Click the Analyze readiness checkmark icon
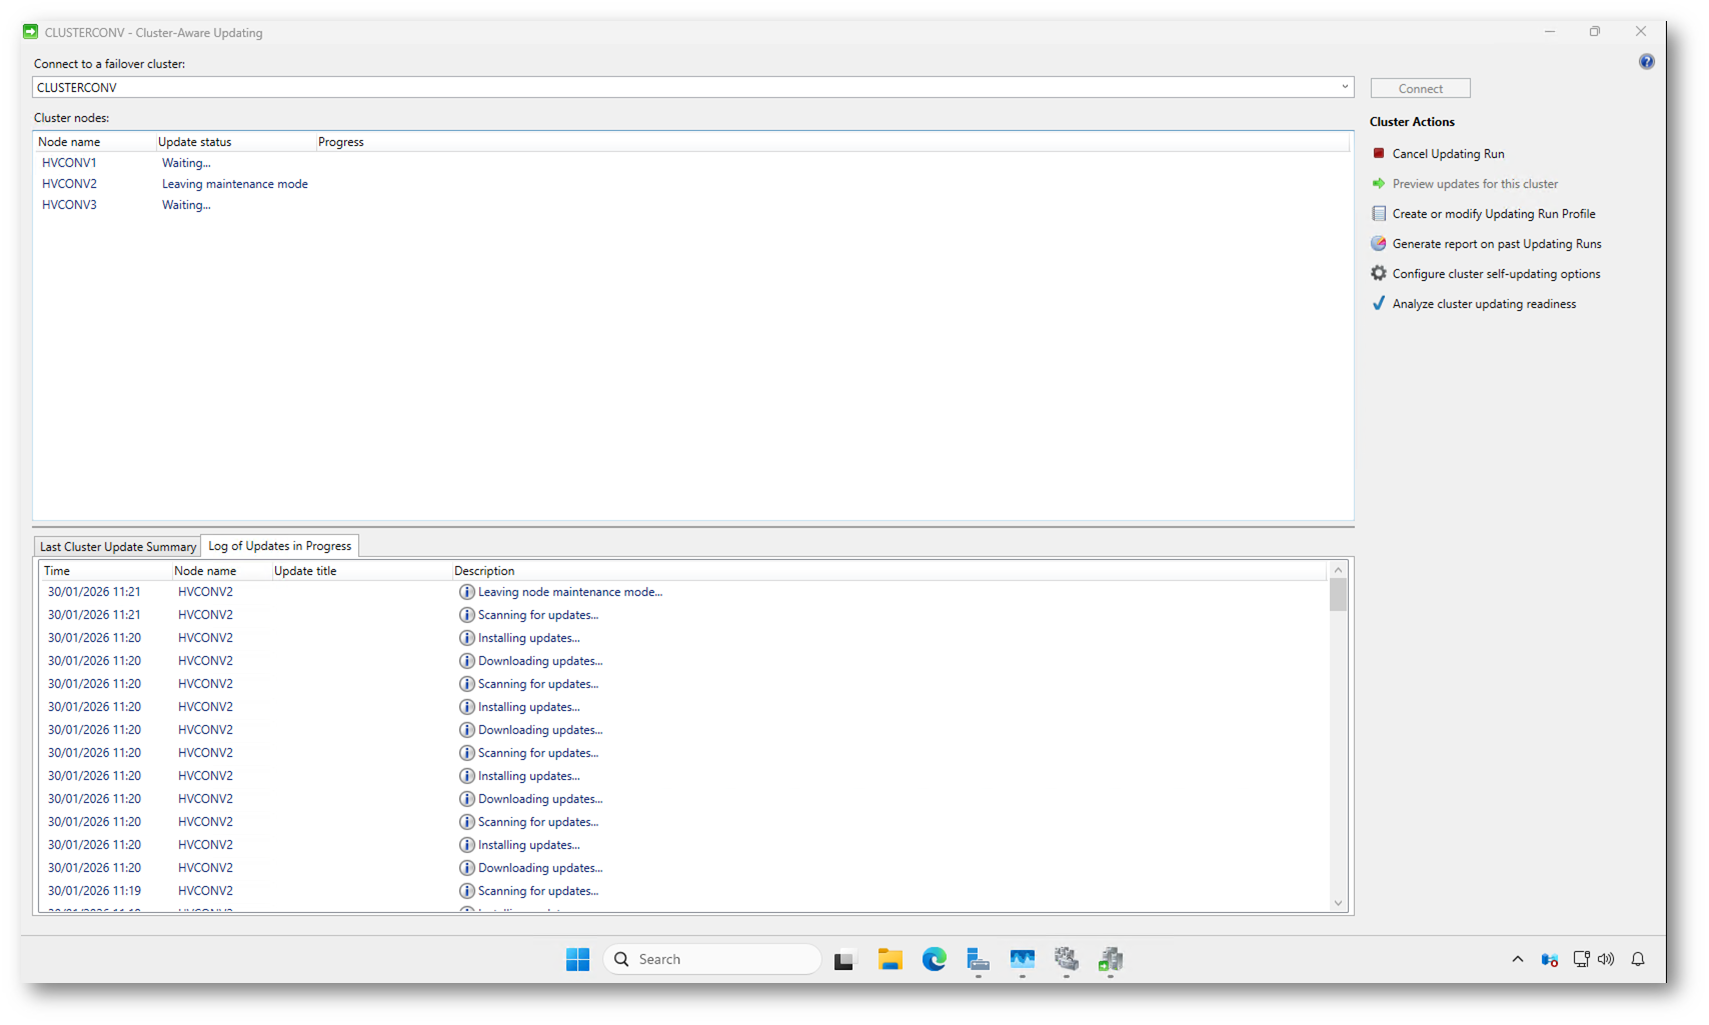Image resolution: width=1709 pixels, height=1025 pixels. 1378,303
